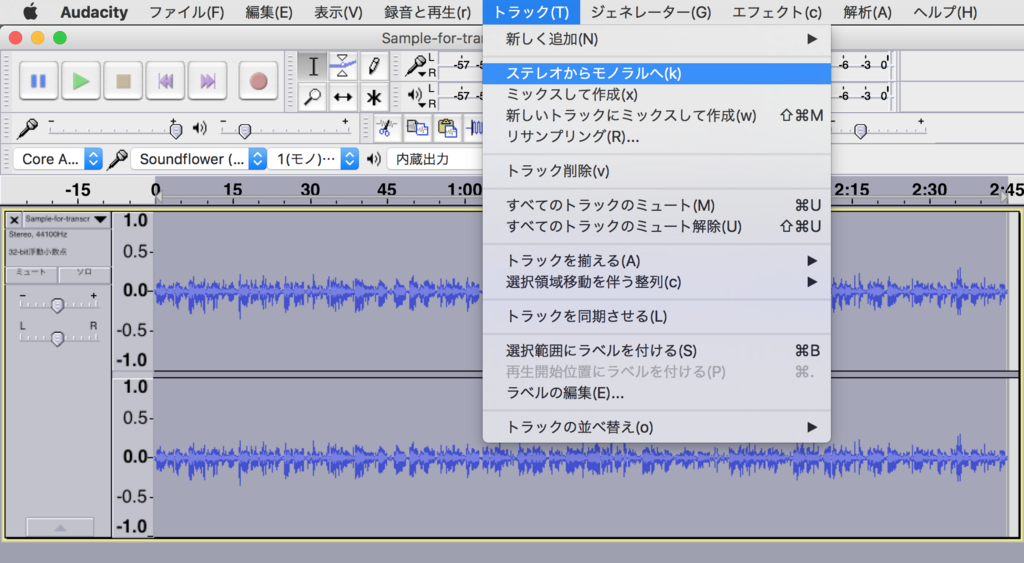Screen dimensions: 1024x563
Task: Open the エフェクト(c) menu
Action: [x=776, y=12]
